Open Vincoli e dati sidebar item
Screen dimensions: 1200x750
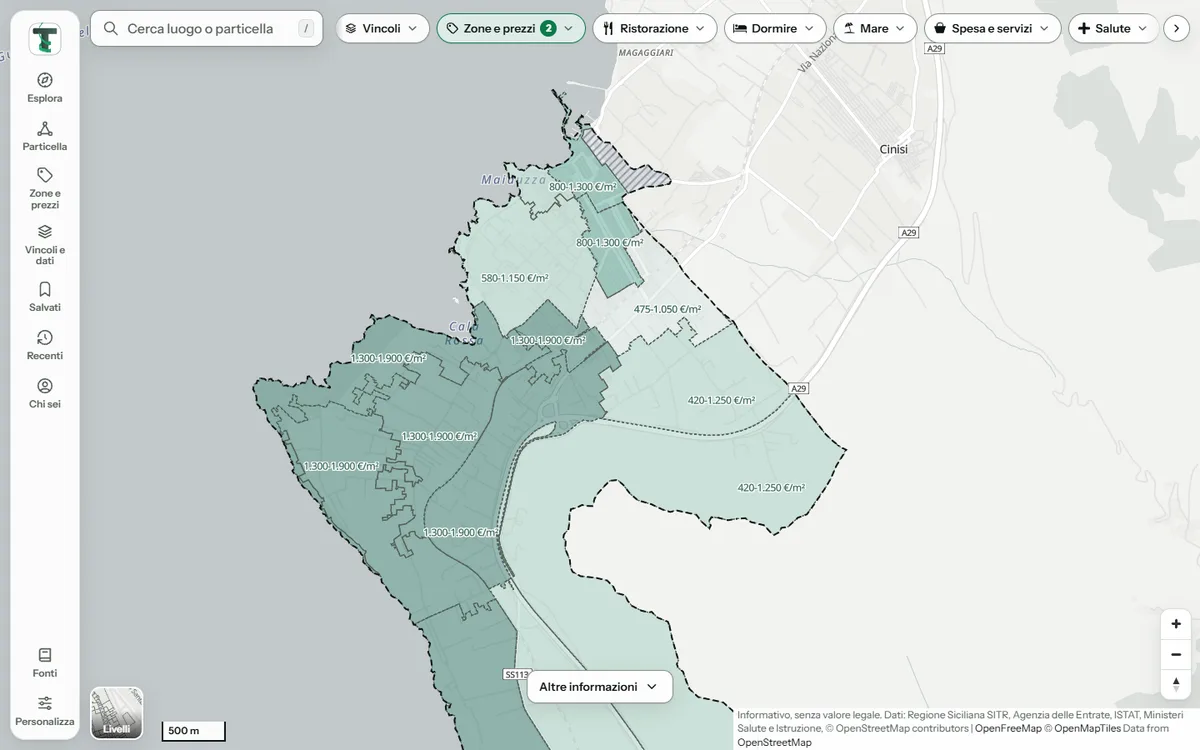coord(45,245)
